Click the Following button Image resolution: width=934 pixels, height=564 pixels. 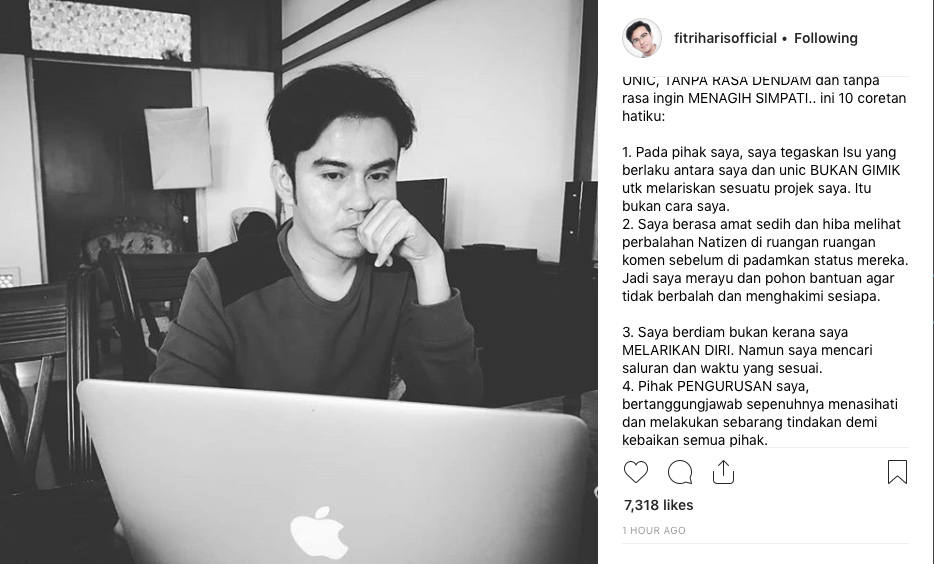(826, 38)
